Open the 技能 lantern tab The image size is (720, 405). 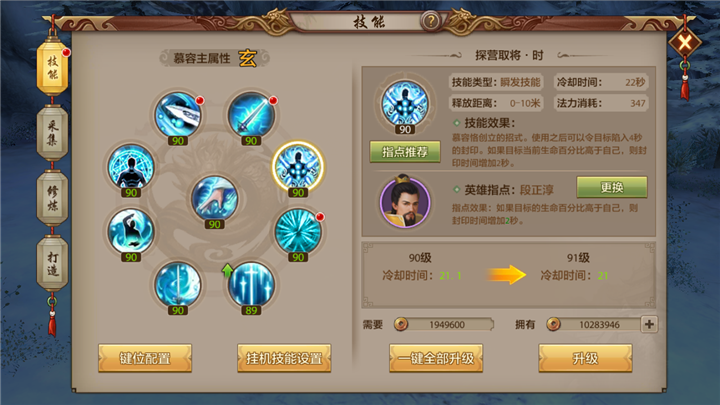52,68
